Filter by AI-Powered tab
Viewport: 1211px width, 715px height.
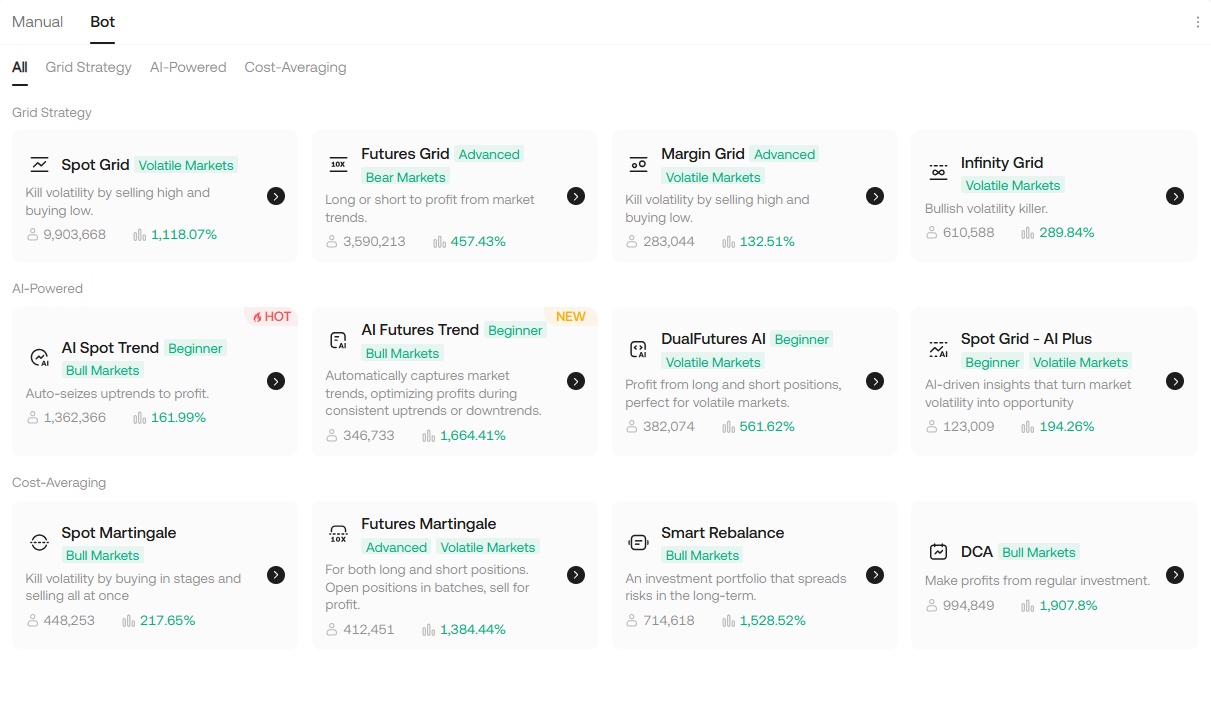pos(188,67)
